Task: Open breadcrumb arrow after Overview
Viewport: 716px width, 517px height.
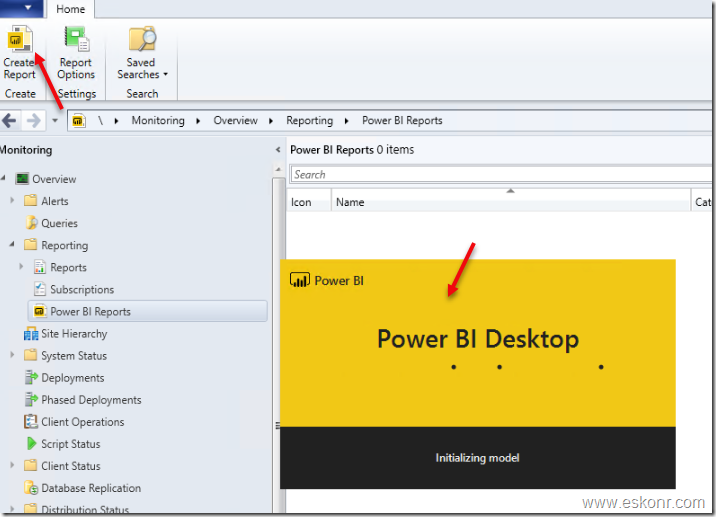Action: click(271, 121)
